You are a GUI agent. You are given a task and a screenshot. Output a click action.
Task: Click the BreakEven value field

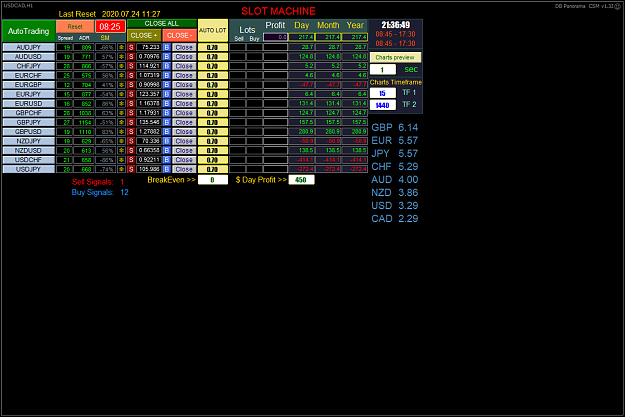coord(213,180)
